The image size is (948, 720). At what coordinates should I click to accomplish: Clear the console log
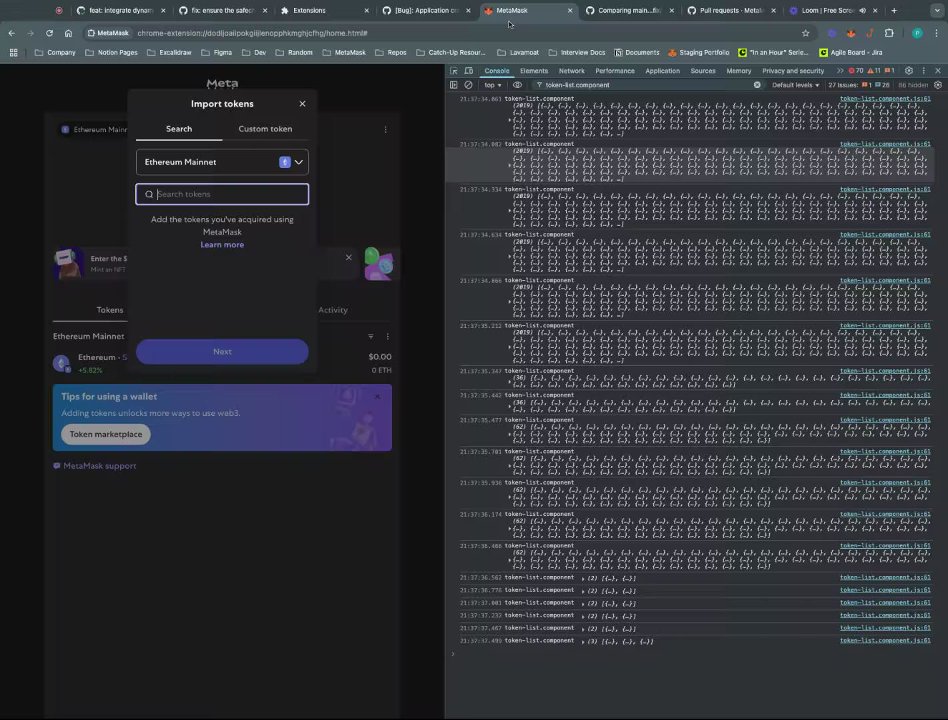(x=468, y=85)
